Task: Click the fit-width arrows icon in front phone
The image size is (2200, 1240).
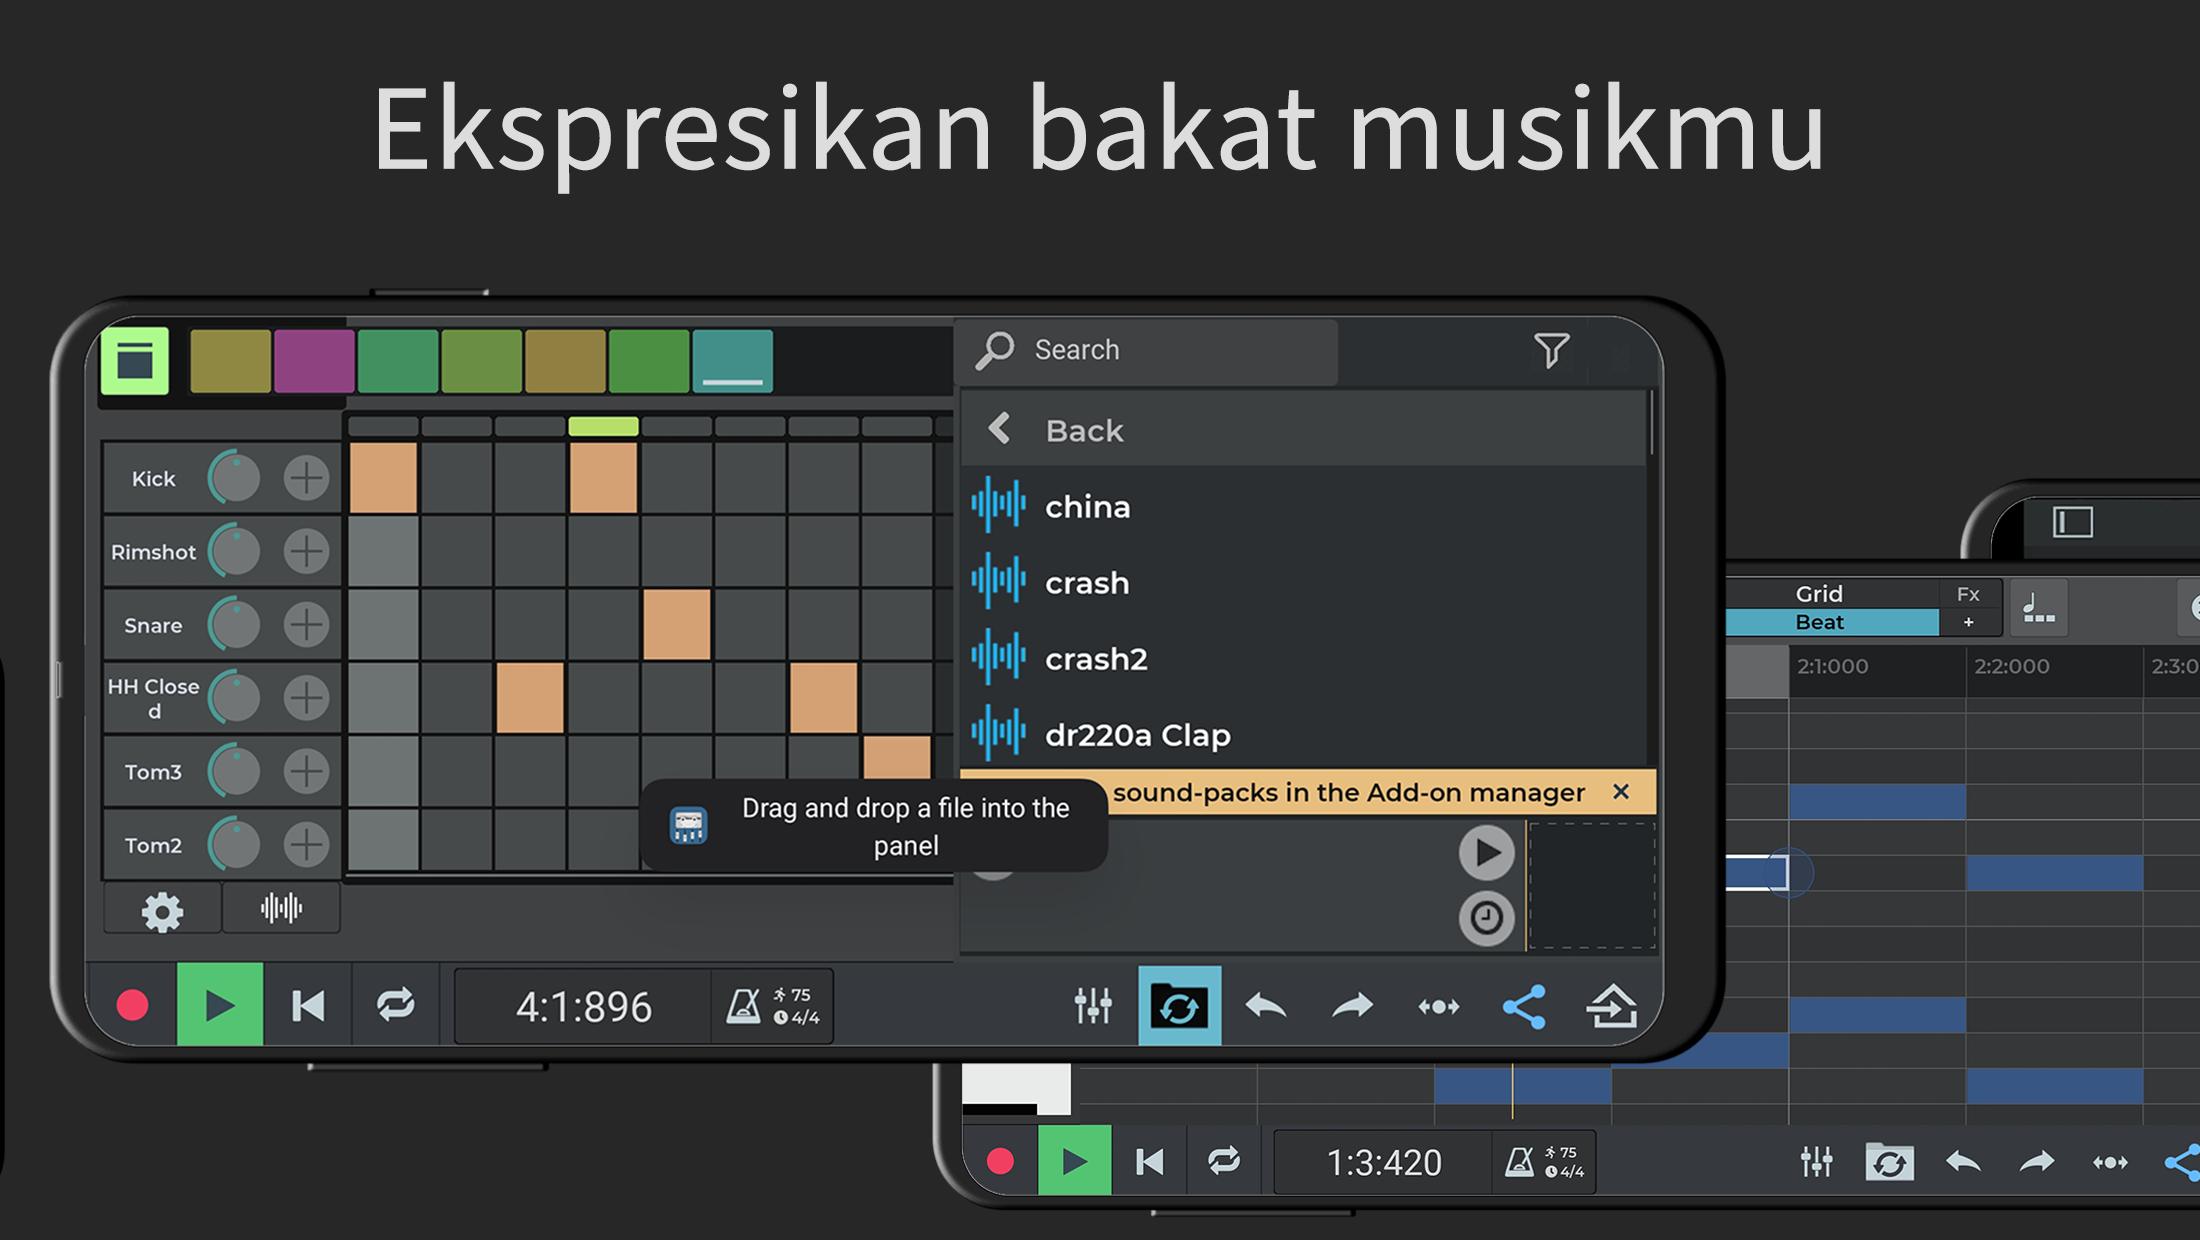Action: (x=1438, y=1006)
